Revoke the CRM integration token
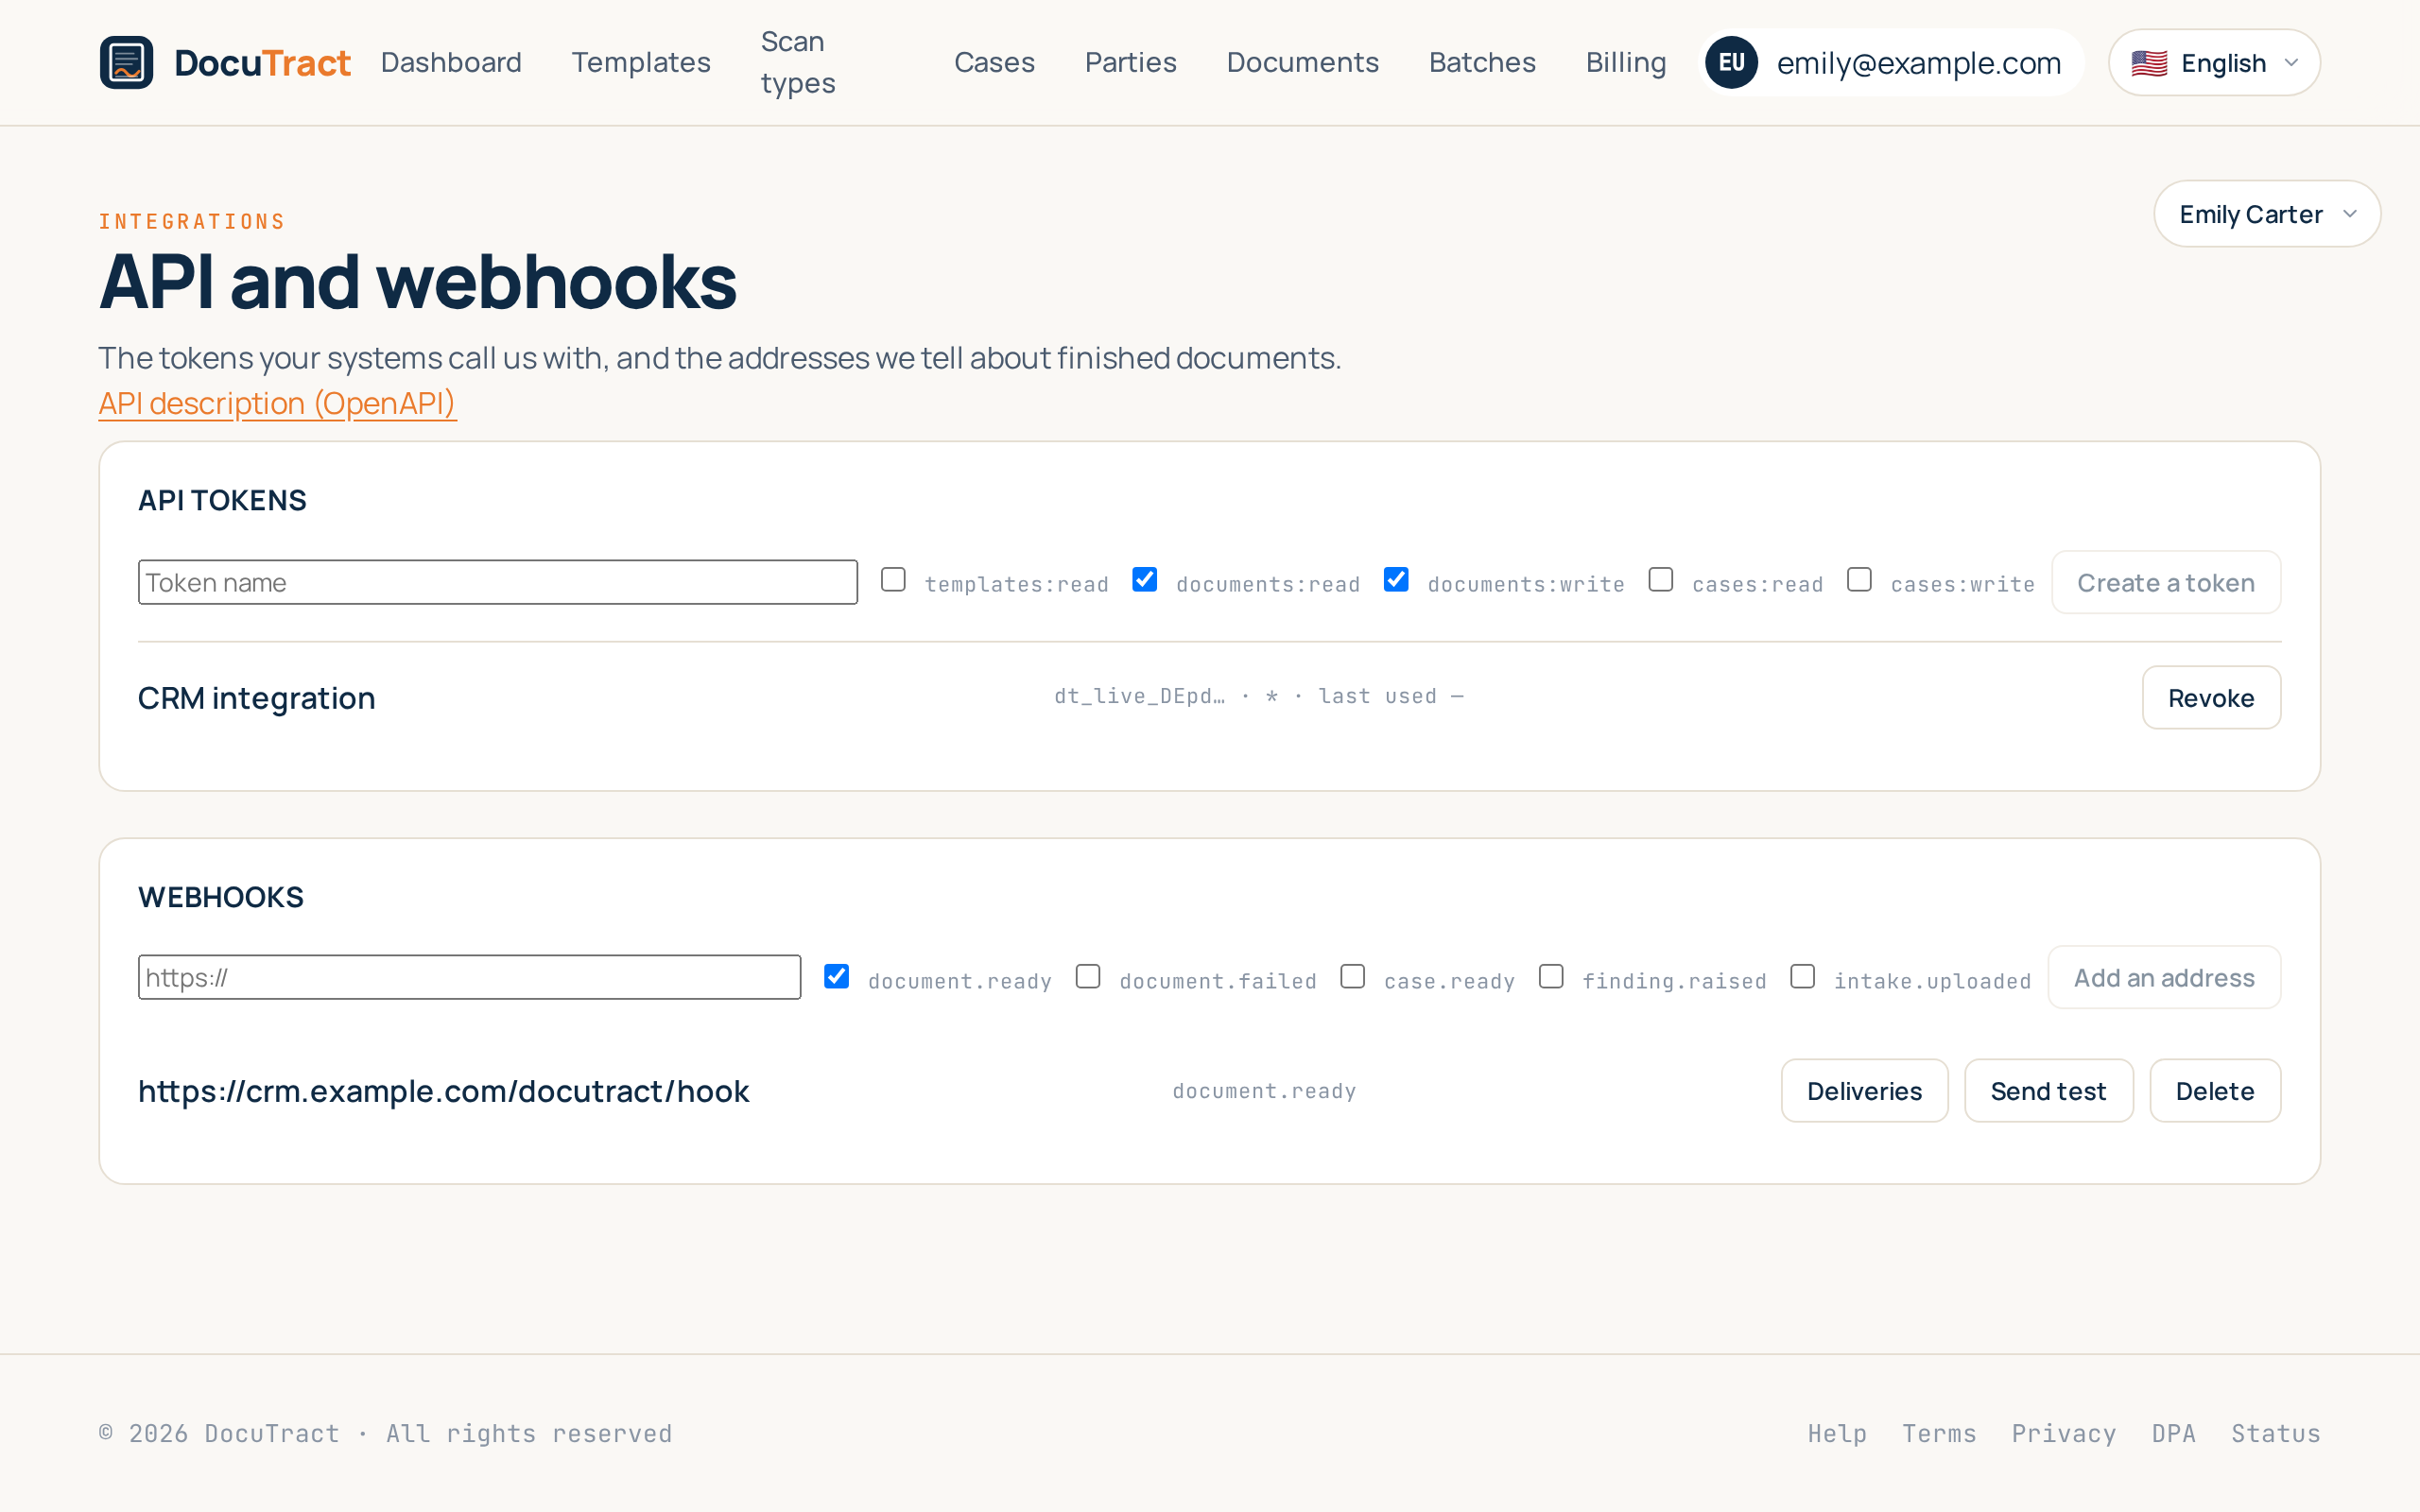2420x1512 pixels. (x=2211, y=698)
